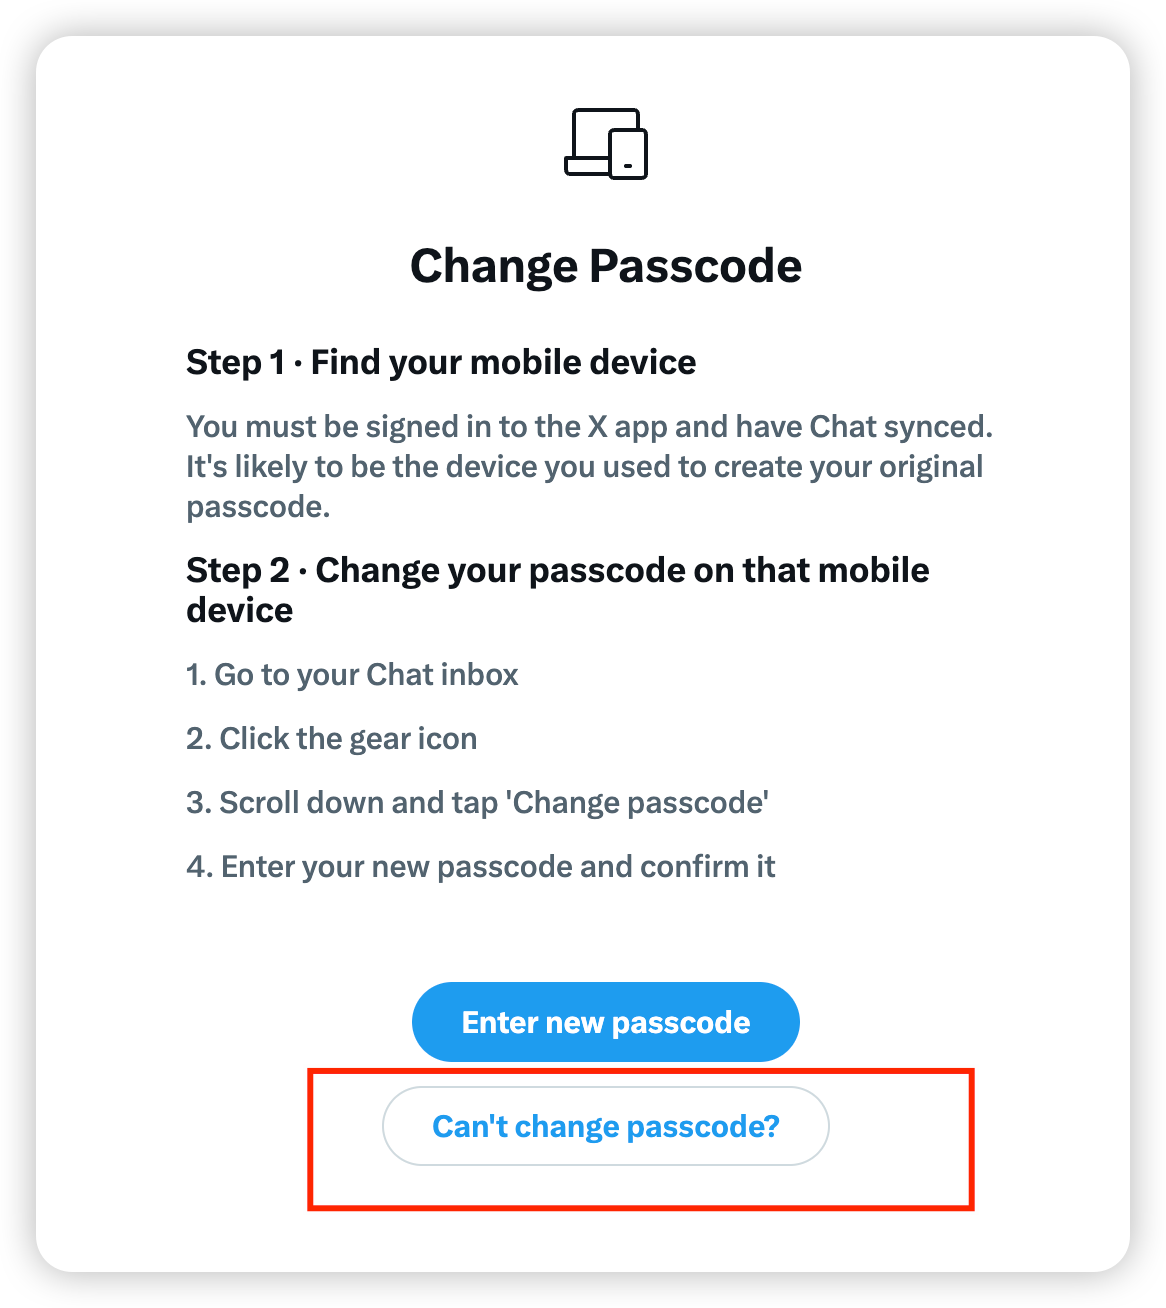Image resolution: width=1166 pixels, height=1308 pixels.
Task: Click the "Change Passcode" title
Action: 606,266
